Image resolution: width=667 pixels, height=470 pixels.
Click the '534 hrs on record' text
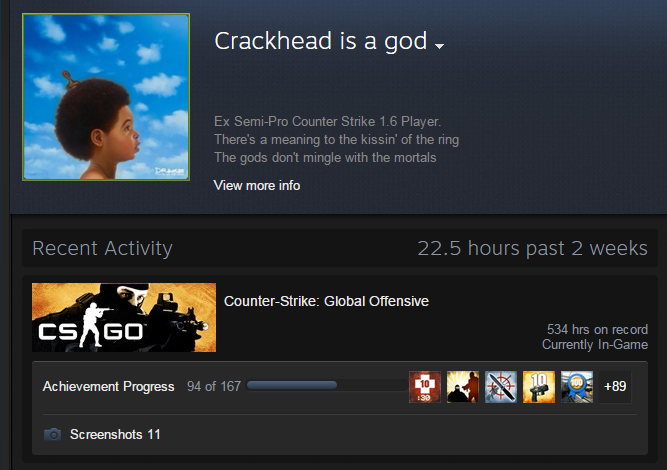coord(597,329)
